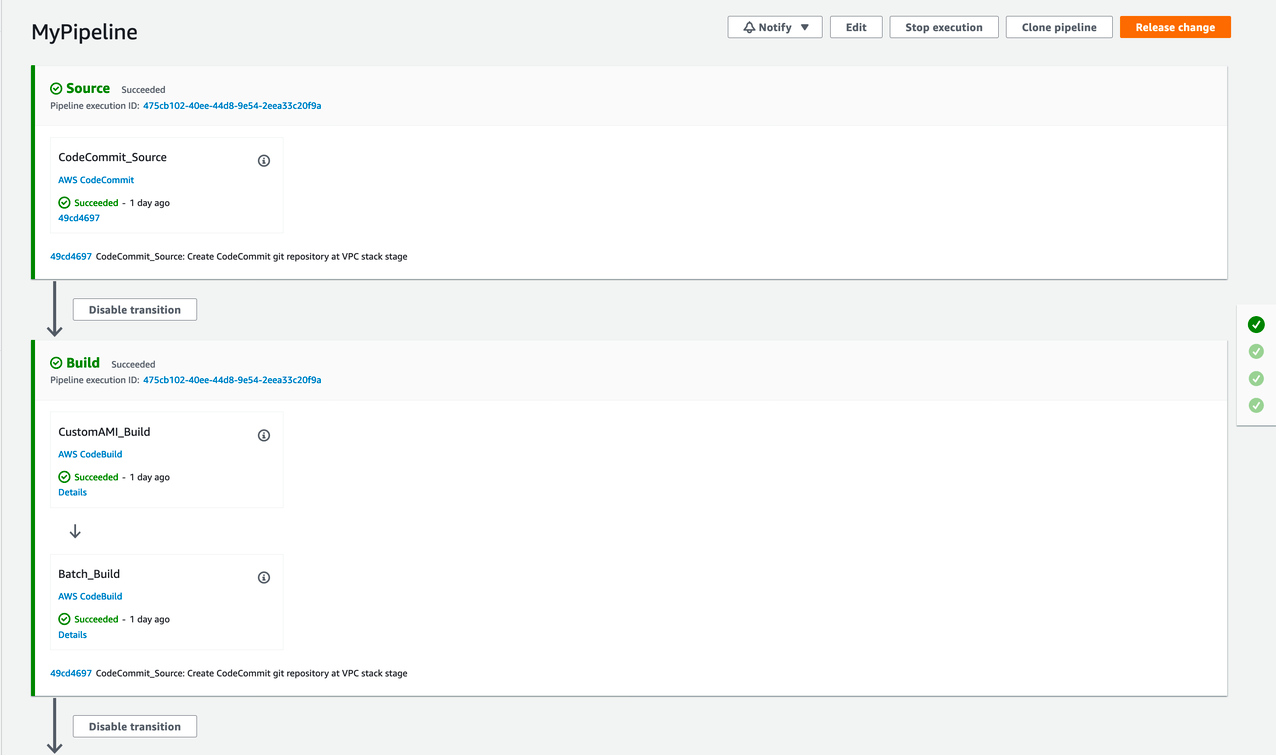Viewport: 1276px width, 755px height.
Task: Open commit 49cd4697 link in CodeCommit_Source card
Action: click(79, 218)
